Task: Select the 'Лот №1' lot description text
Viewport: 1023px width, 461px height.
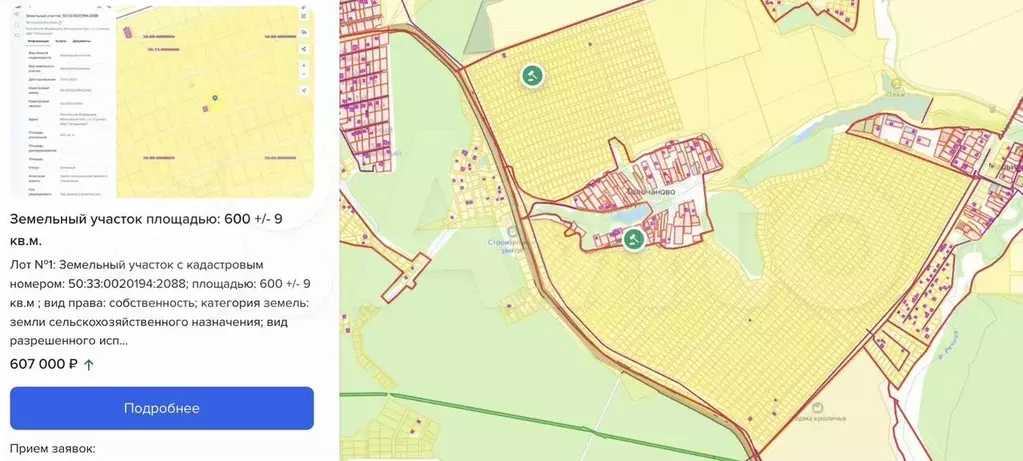Action: point(160,303)
